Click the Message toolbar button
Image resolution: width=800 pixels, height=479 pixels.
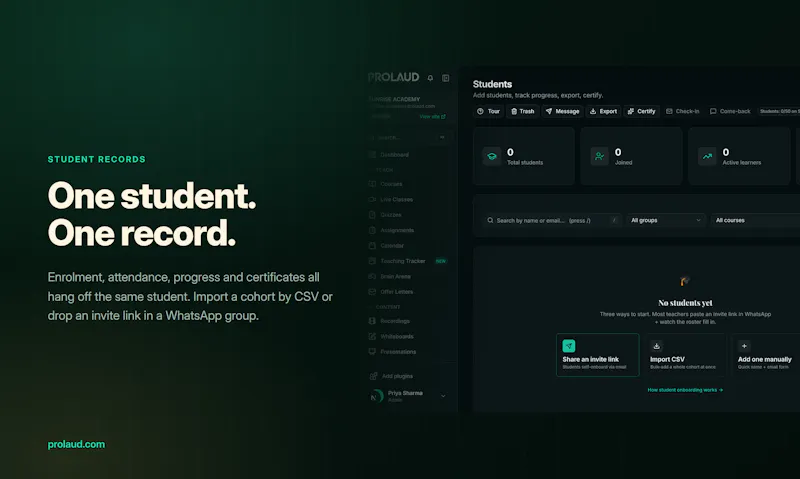coord(562,111)
